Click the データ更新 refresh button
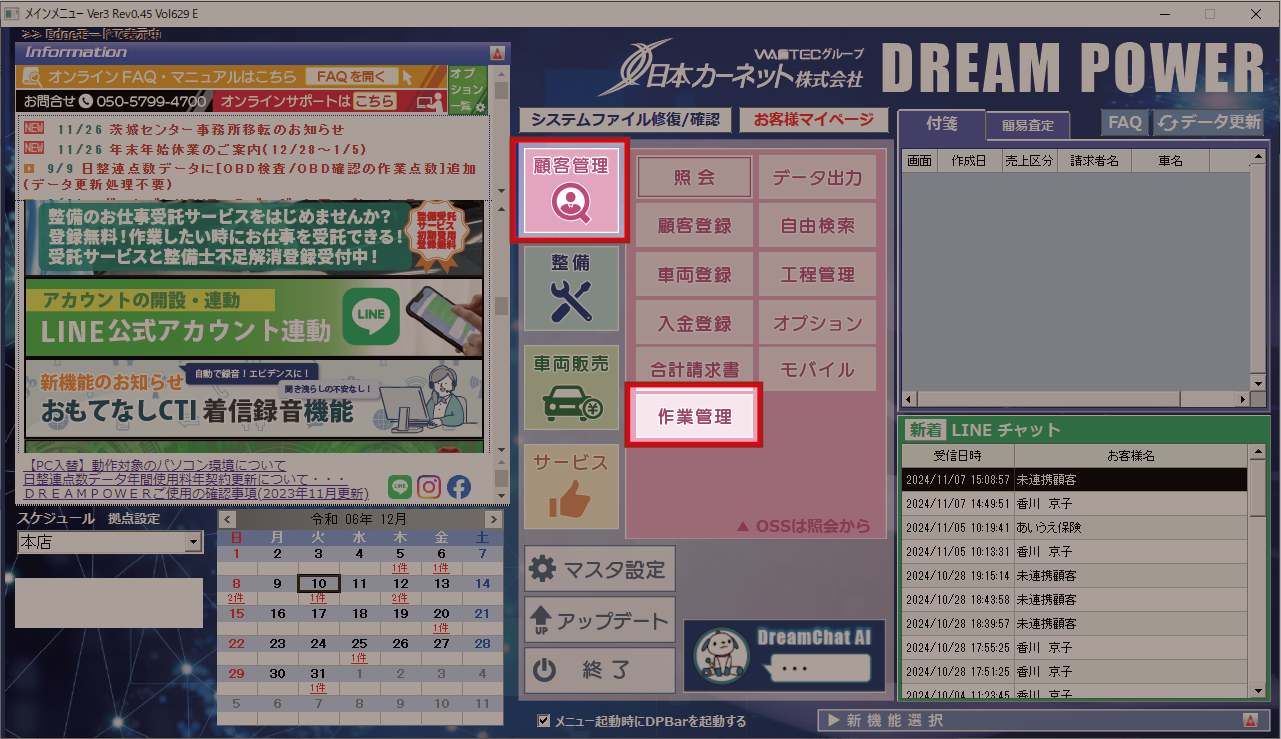 1208,122
